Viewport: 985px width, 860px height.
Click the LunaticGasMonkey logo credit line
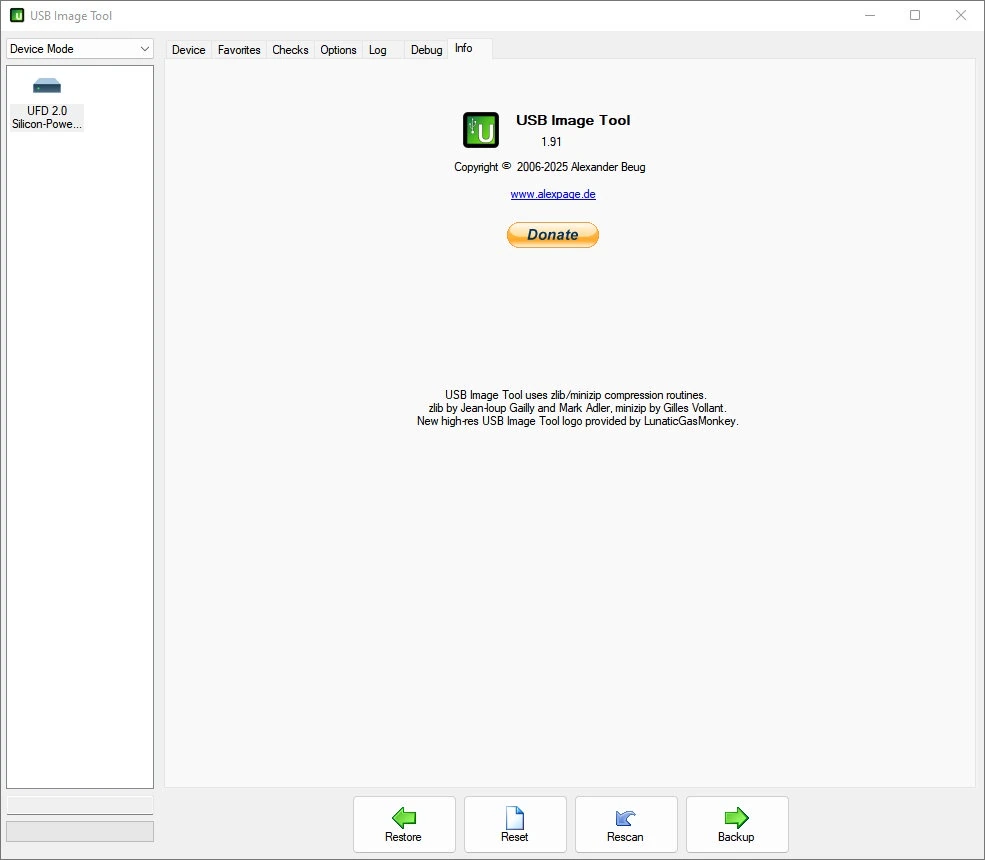point(577,421)
